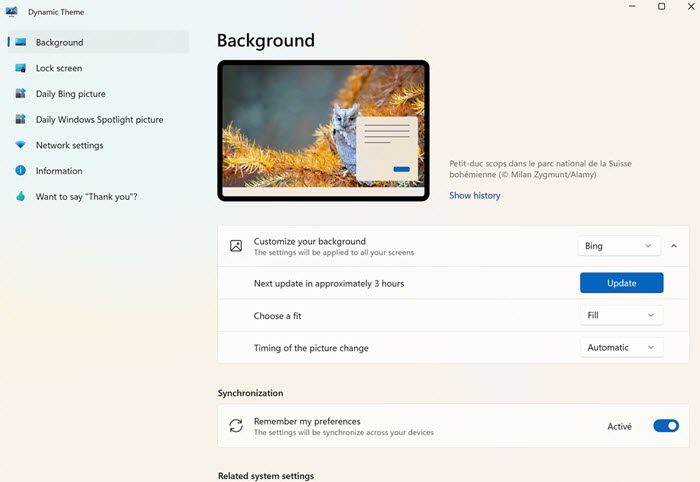Open the Information page
Image resolution: width=700 pixels, height=482 pixels.
point(98,170)
